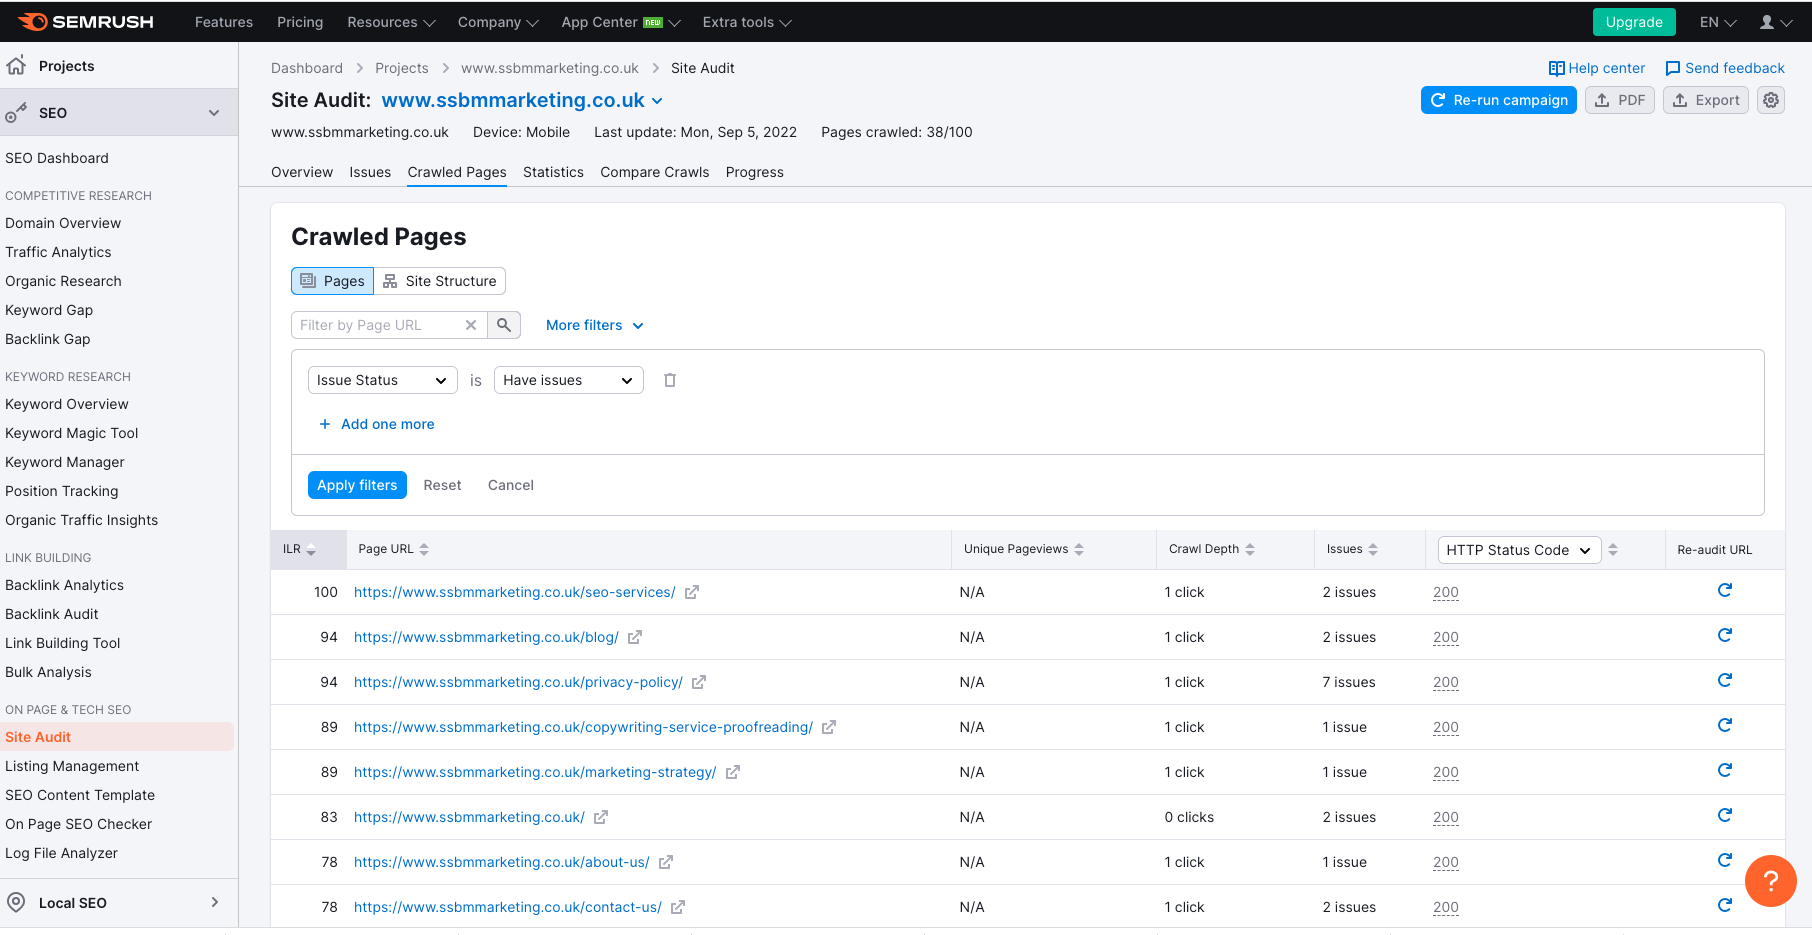The width and height of the screenshot is (1812, 935).
Task: Open seo-services page in new tab icon
Action: (692, 592)
